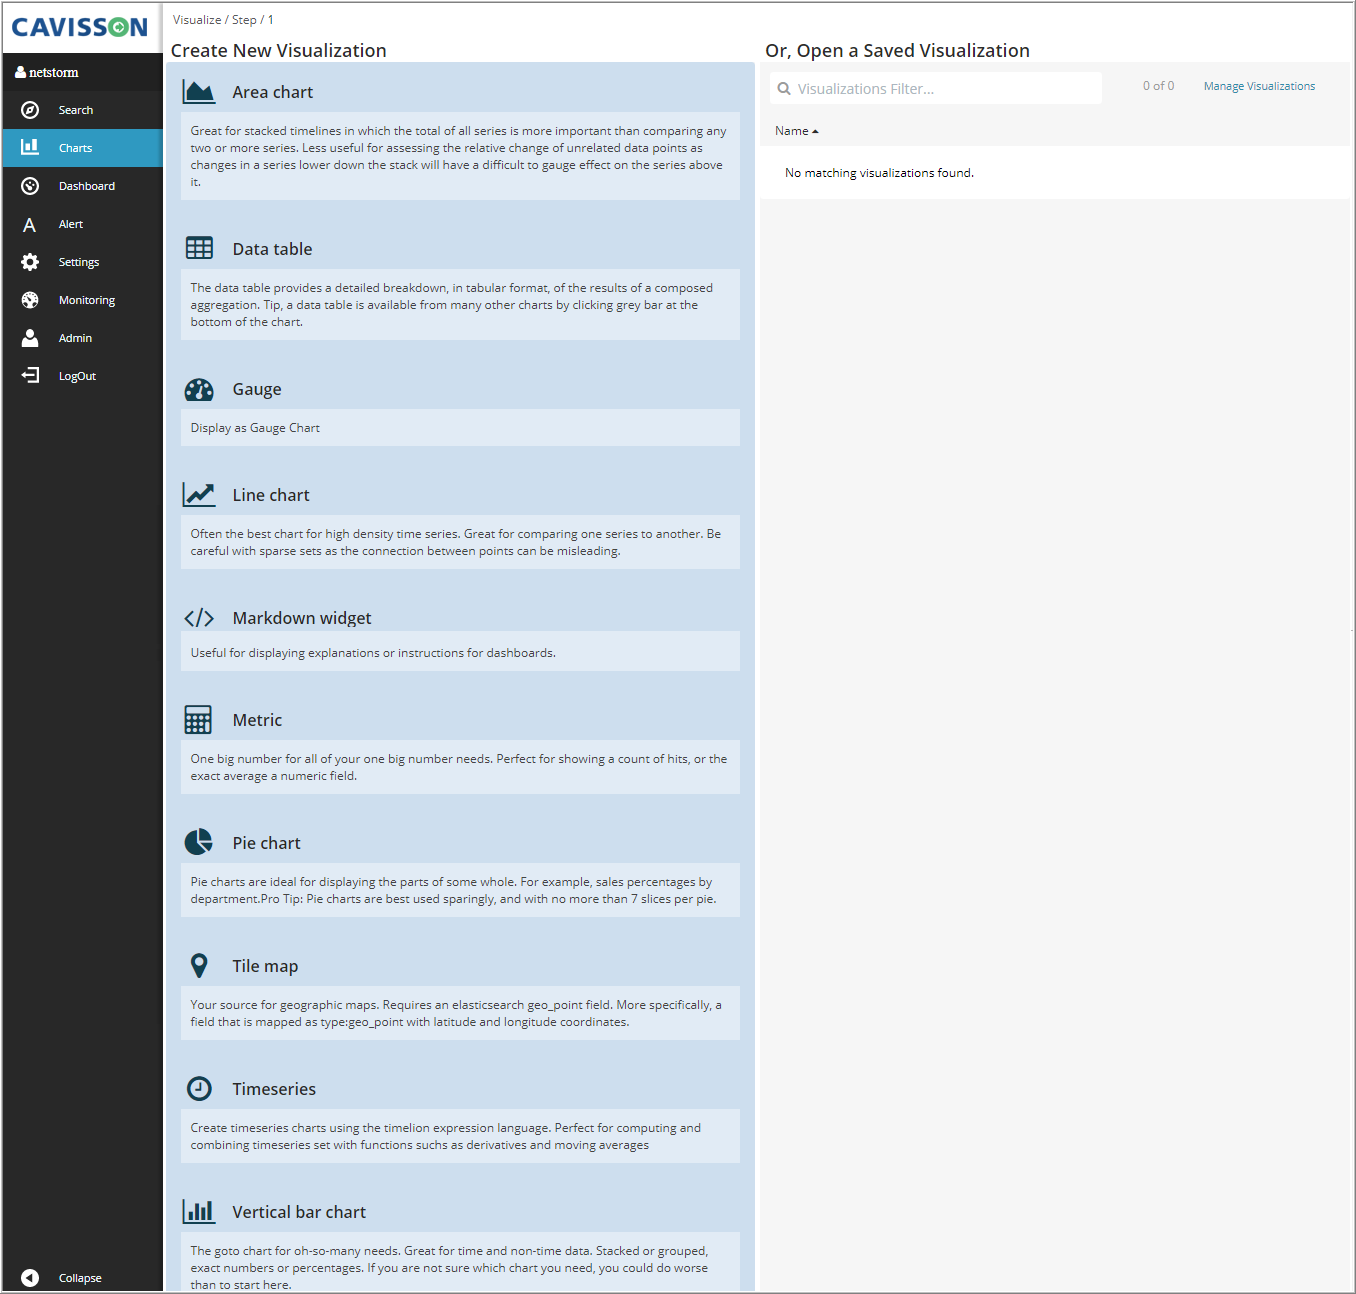Click the Data table grid icon
Viewport: 1356px width, 1294px height.
(x=199, y=248)
